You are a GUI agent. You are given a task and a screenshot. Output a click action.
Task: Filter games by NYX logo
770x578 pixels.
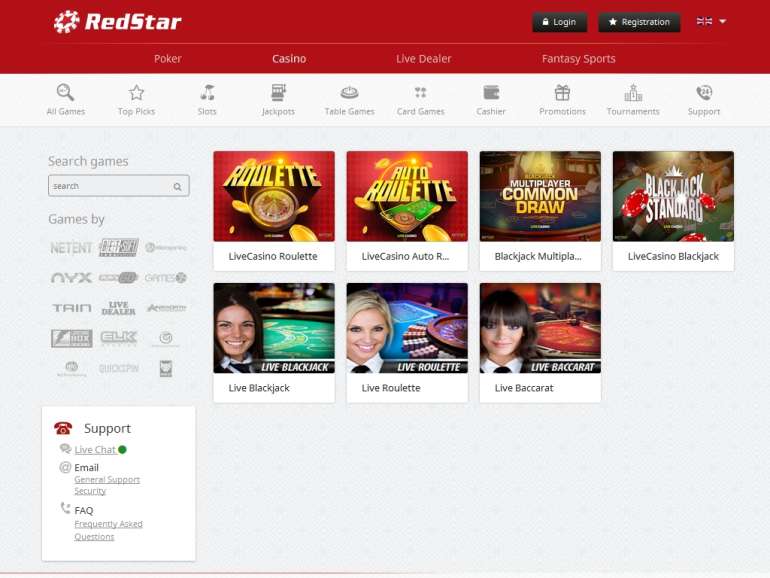(72, 278)
